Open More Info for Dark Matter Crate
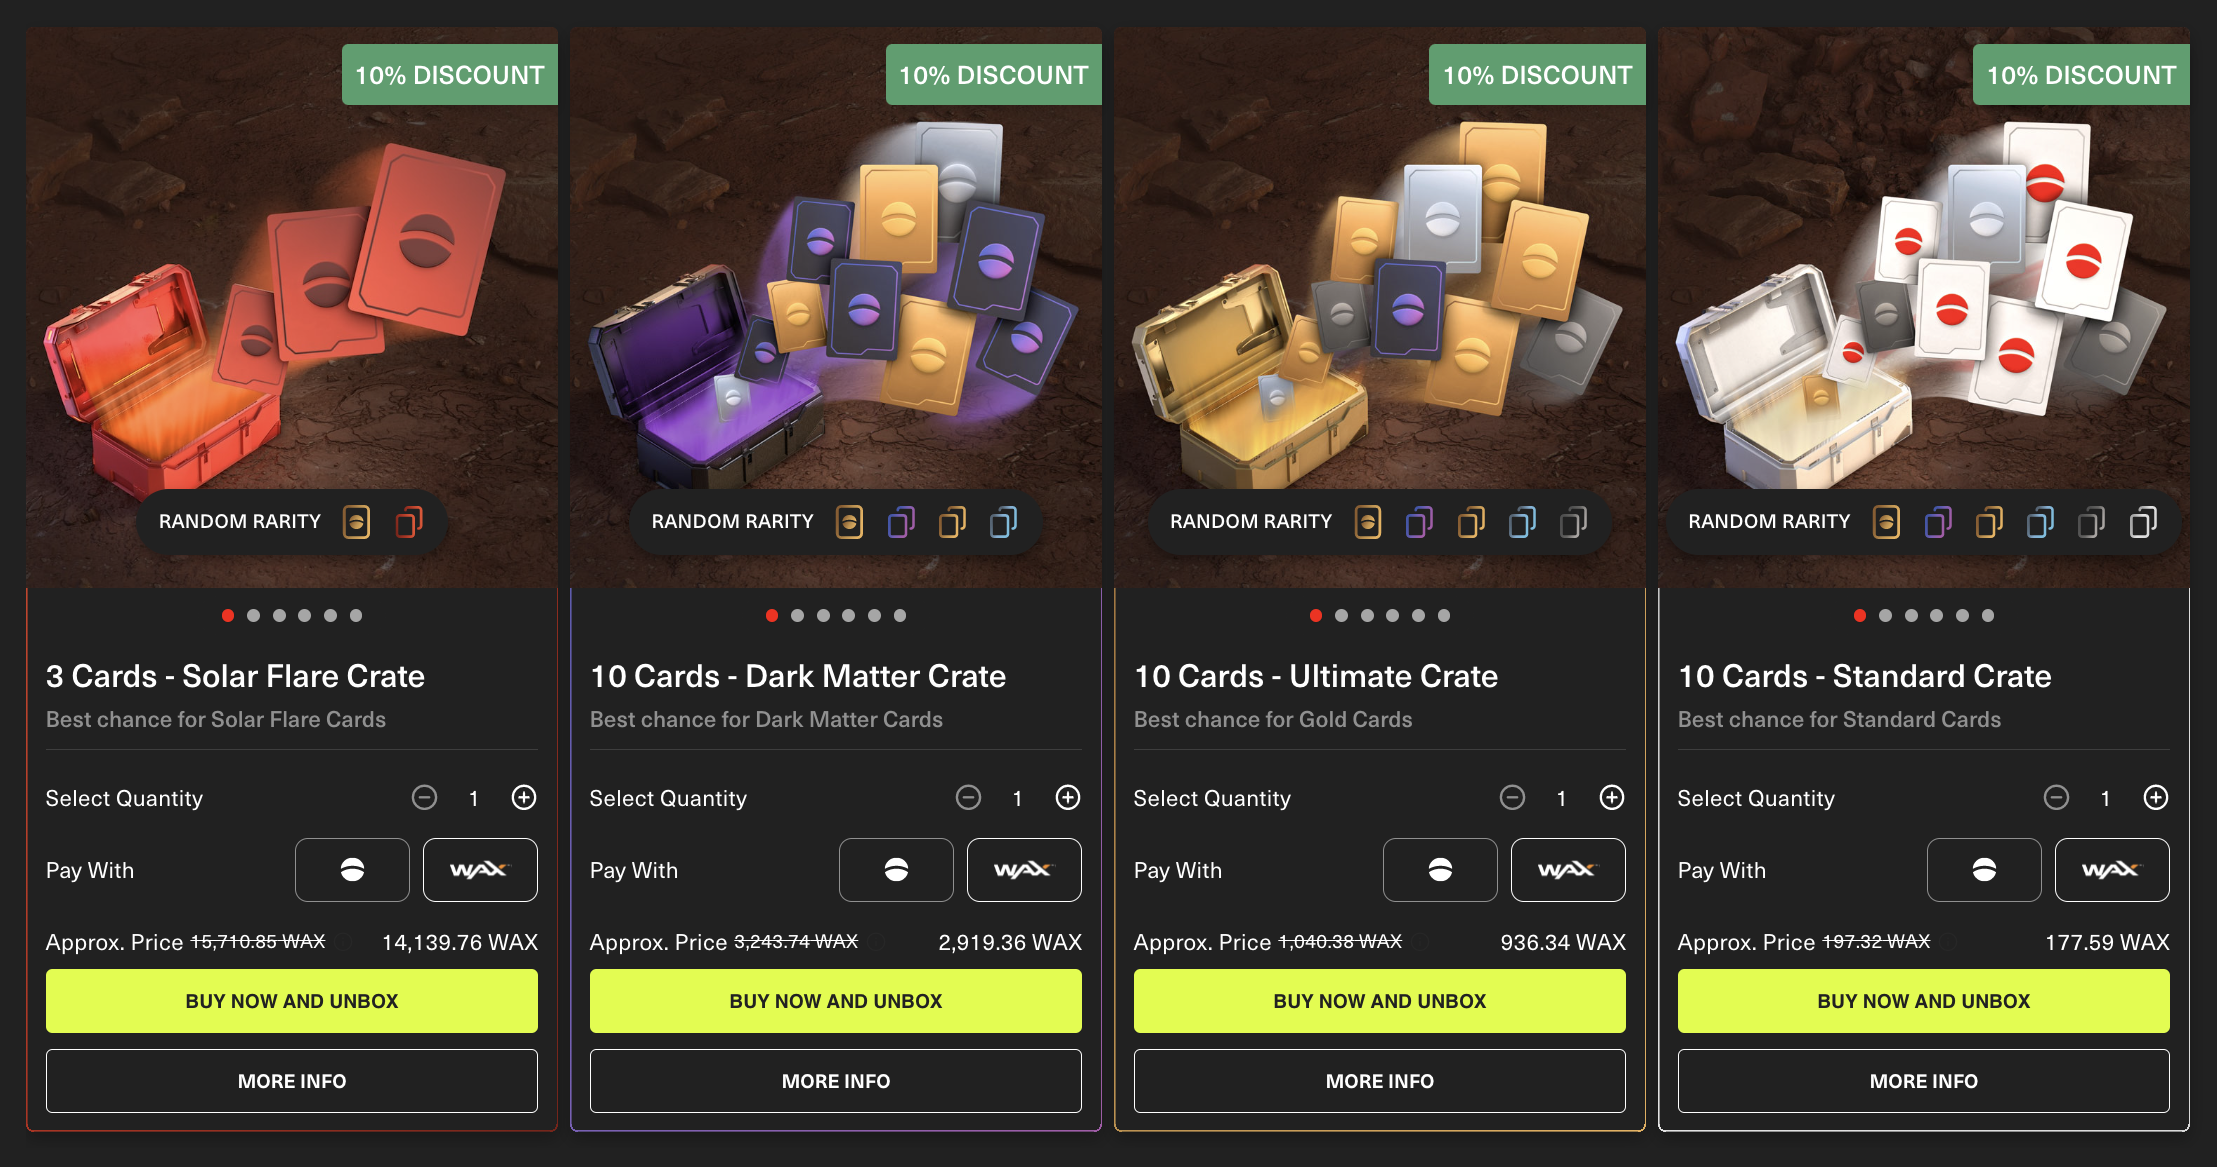 [836, 1081]
